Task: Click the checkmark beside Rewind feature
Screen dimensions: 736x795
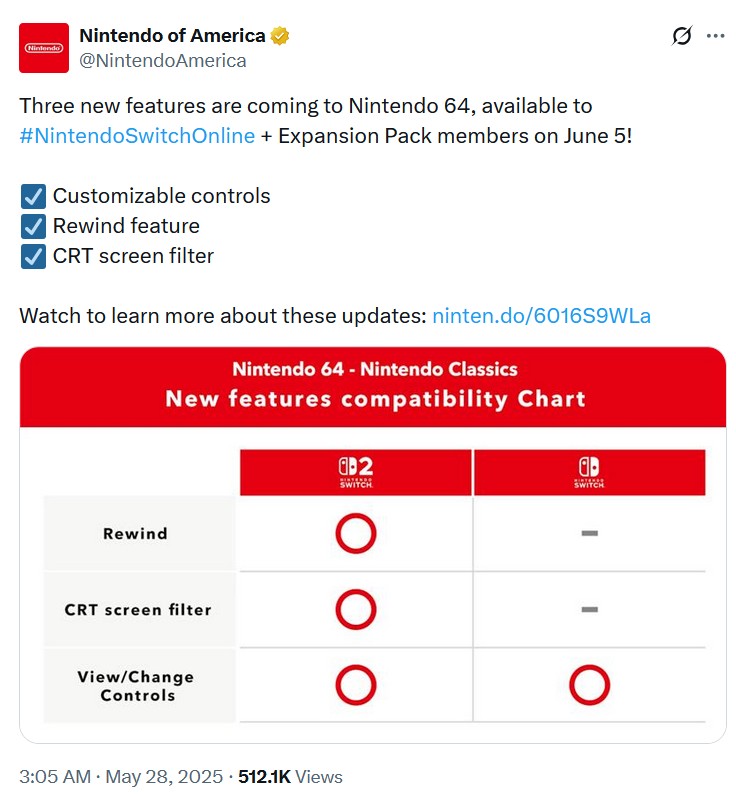Action: (x=33, y=226)
